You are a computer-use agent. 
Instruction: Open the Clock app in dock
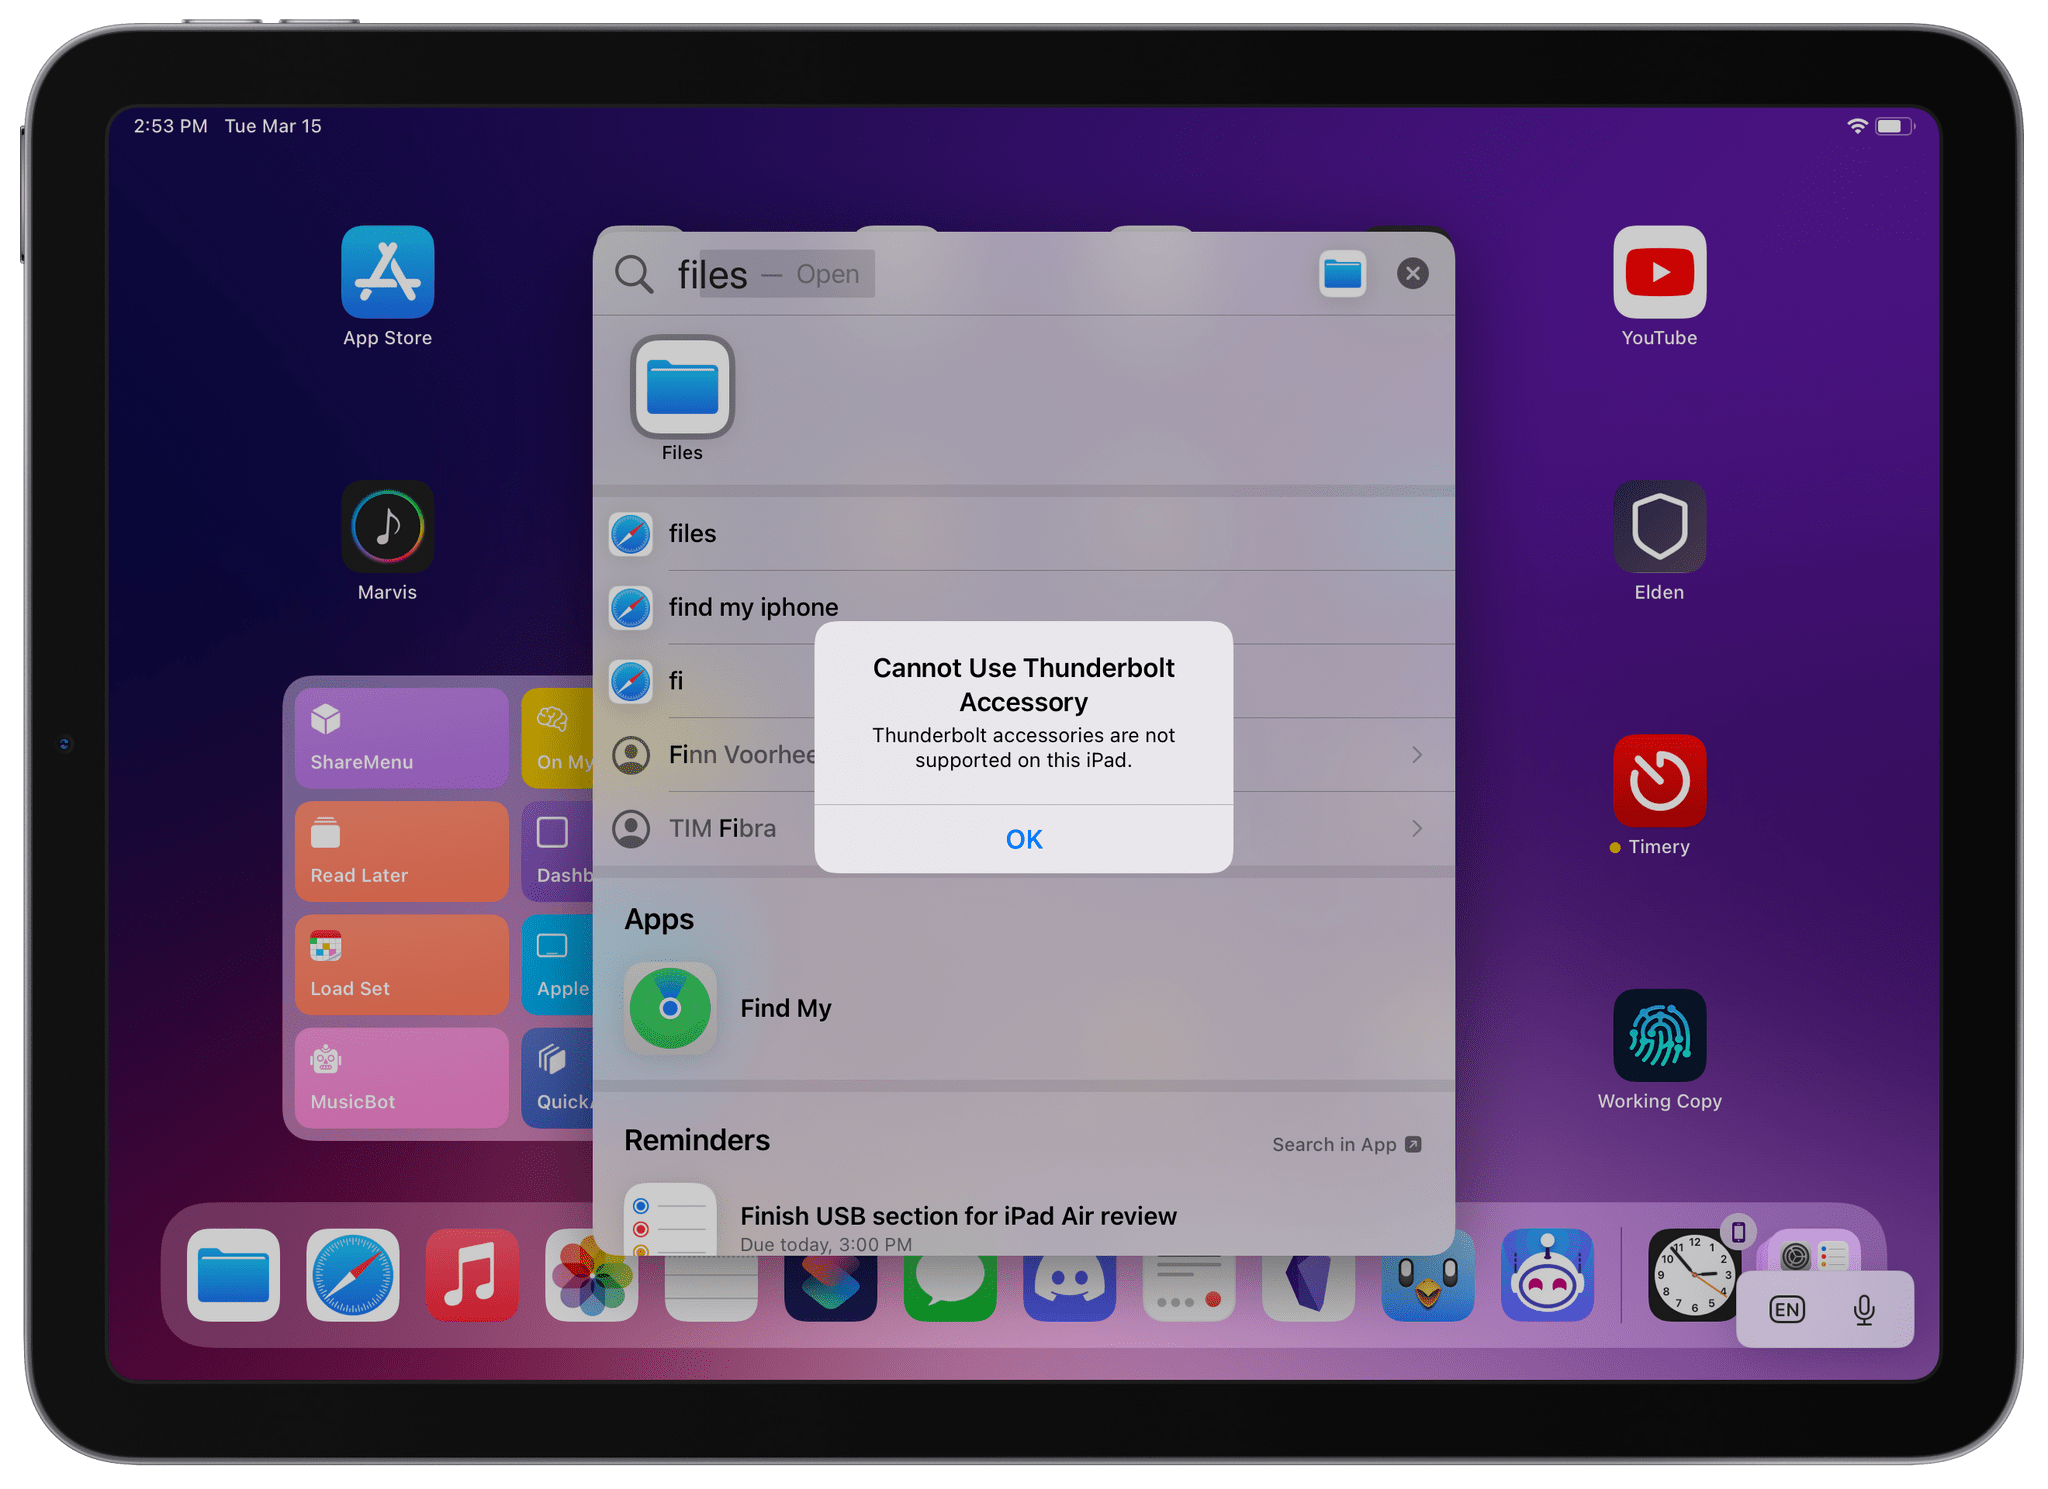(x=1693, y=1275)
